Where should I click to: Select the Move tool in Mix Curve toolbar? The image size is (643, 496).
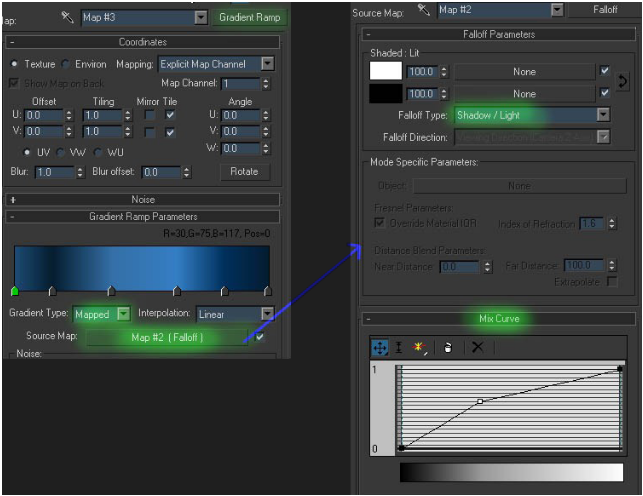(x=379, y=348)
